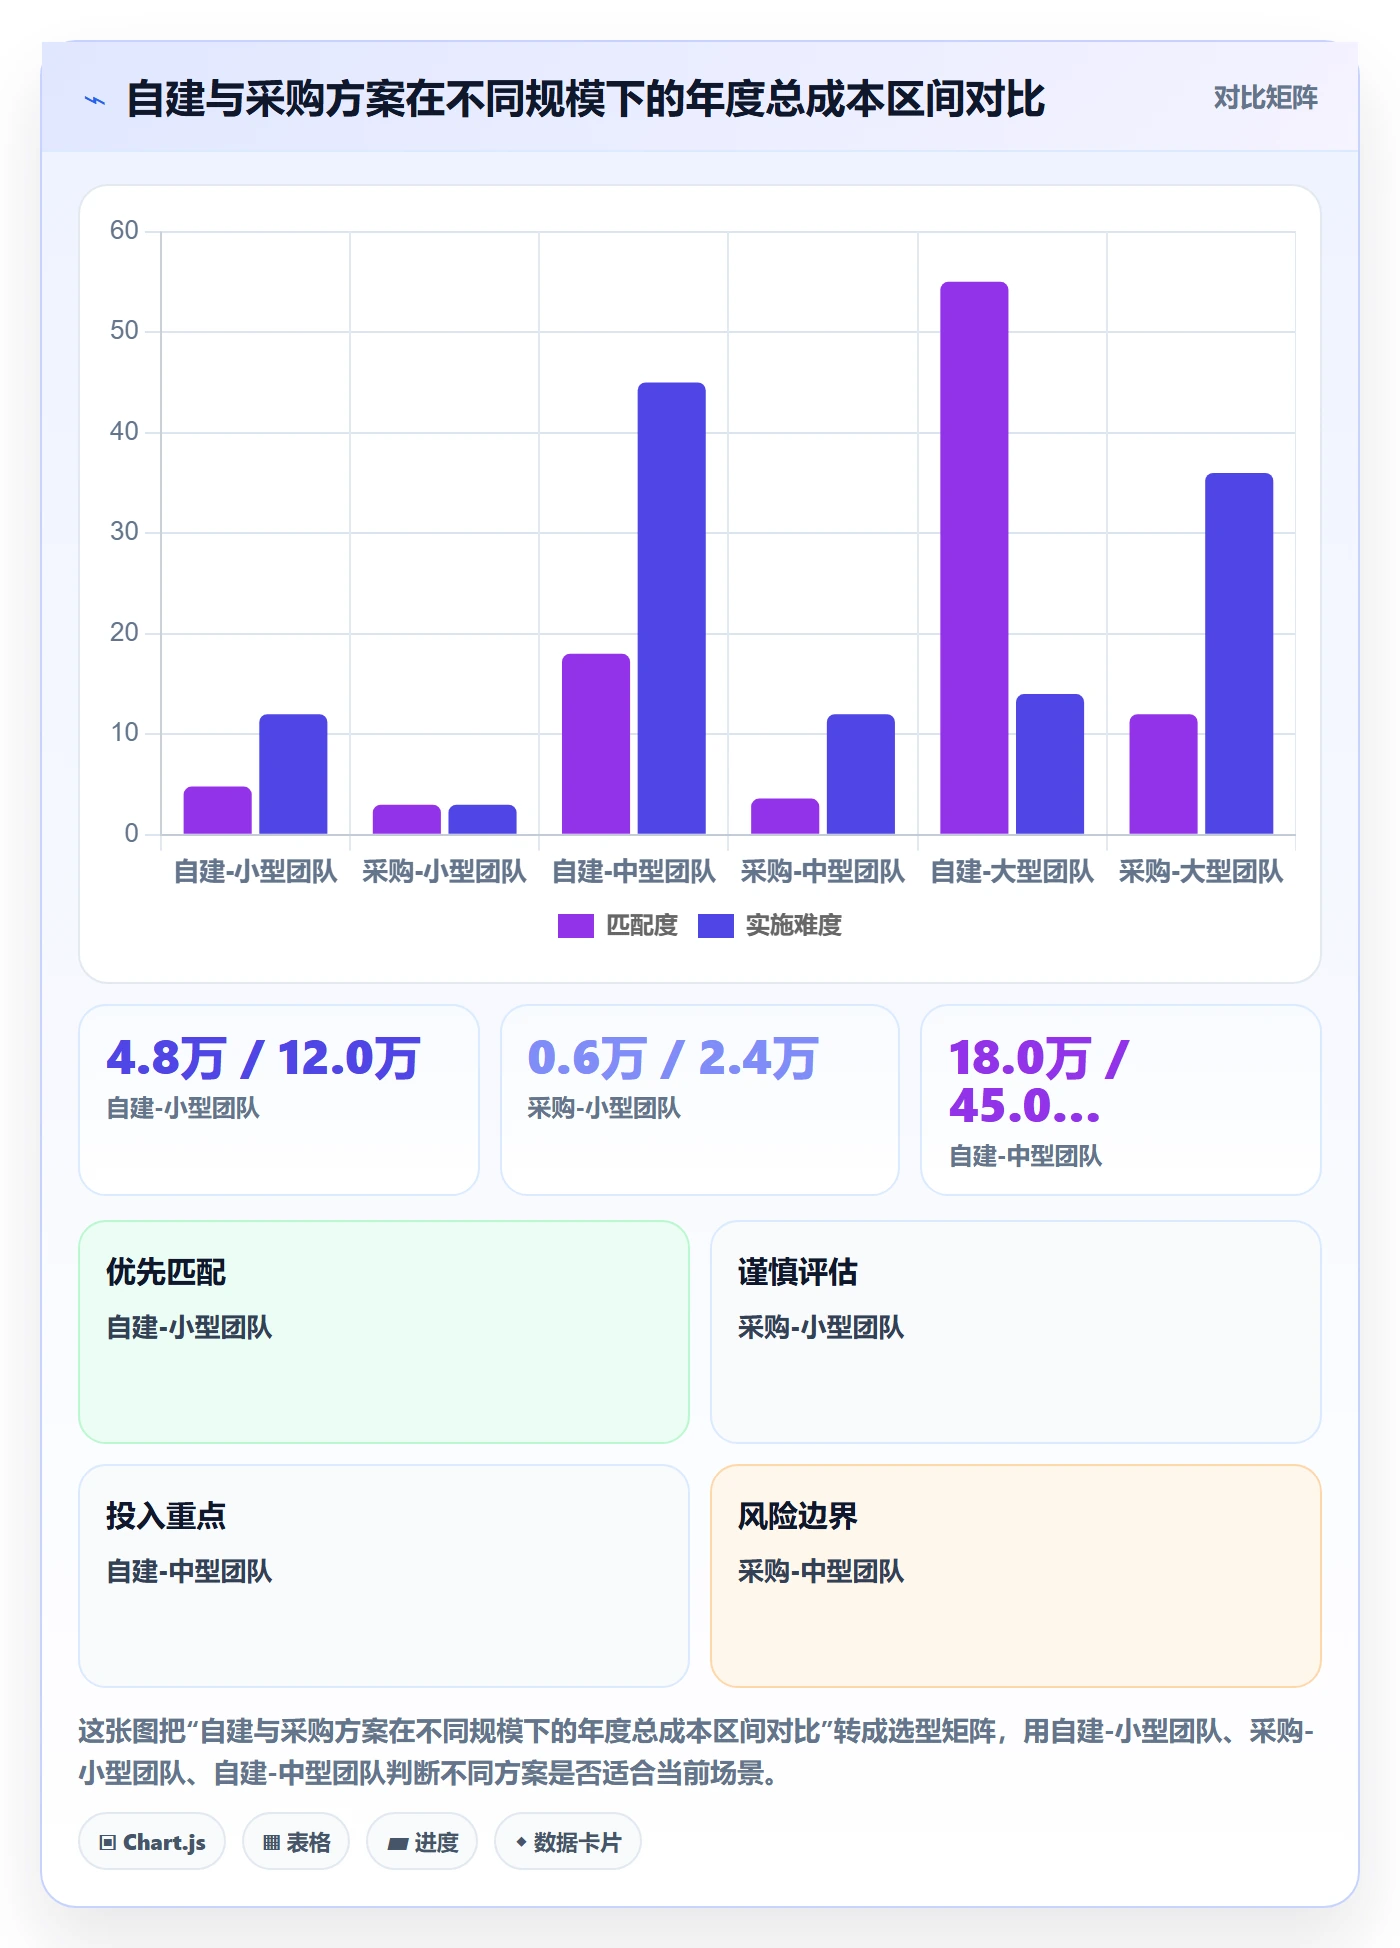
Task: Click the 表格 tag
Action: click(x=296, y=1842)
